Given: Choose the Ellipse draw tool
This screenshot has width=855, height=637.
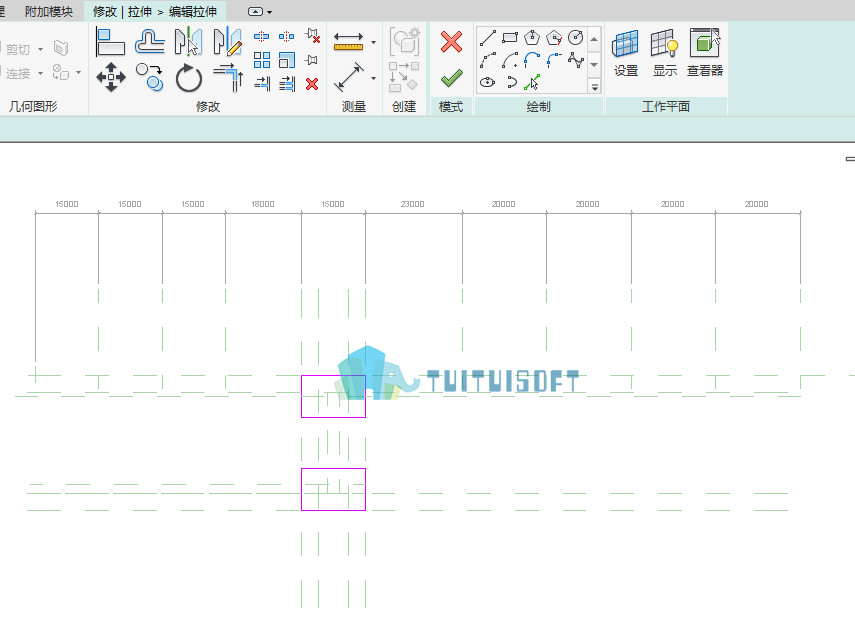Looking at the screenshot, I should click(487, 82).
